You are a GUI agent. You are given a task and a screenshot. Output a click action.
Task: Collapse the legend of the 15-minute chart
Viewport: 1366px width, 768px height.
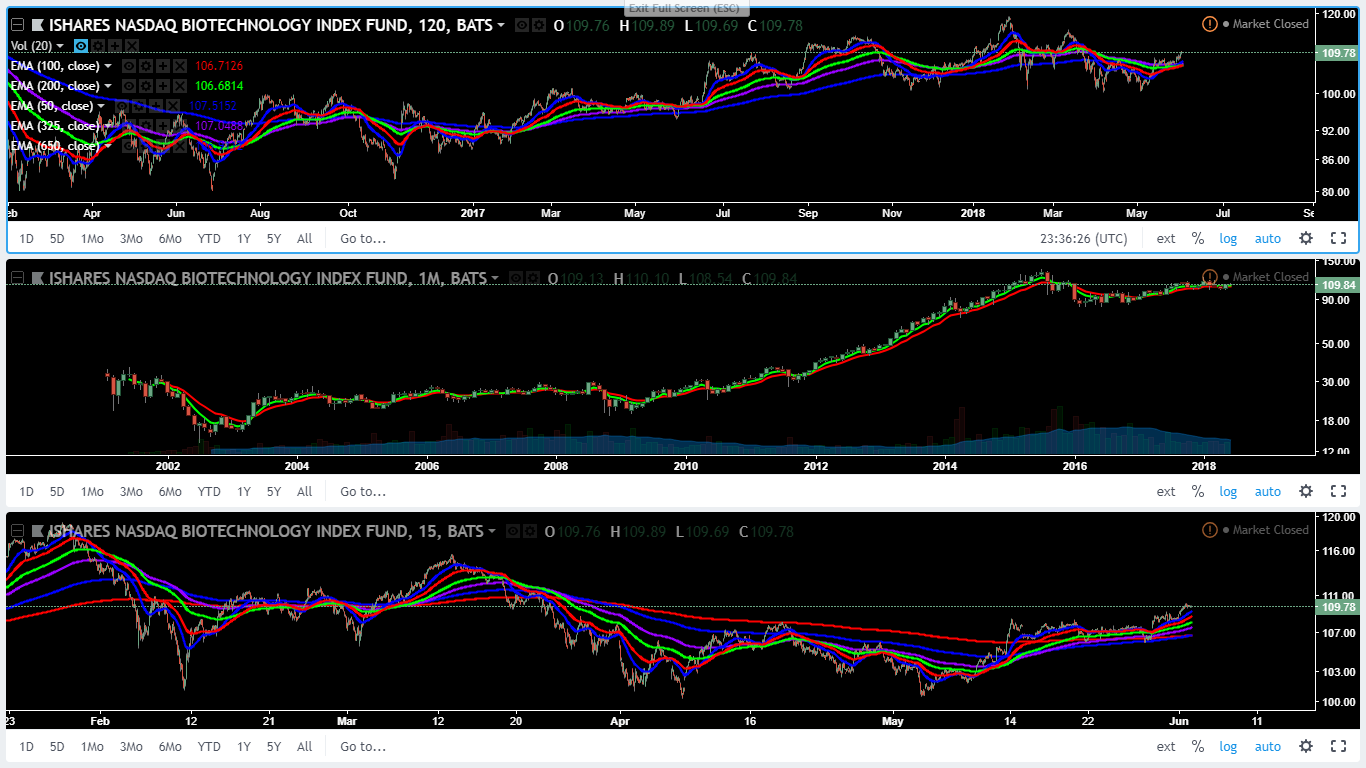click(x=16, y=532)
